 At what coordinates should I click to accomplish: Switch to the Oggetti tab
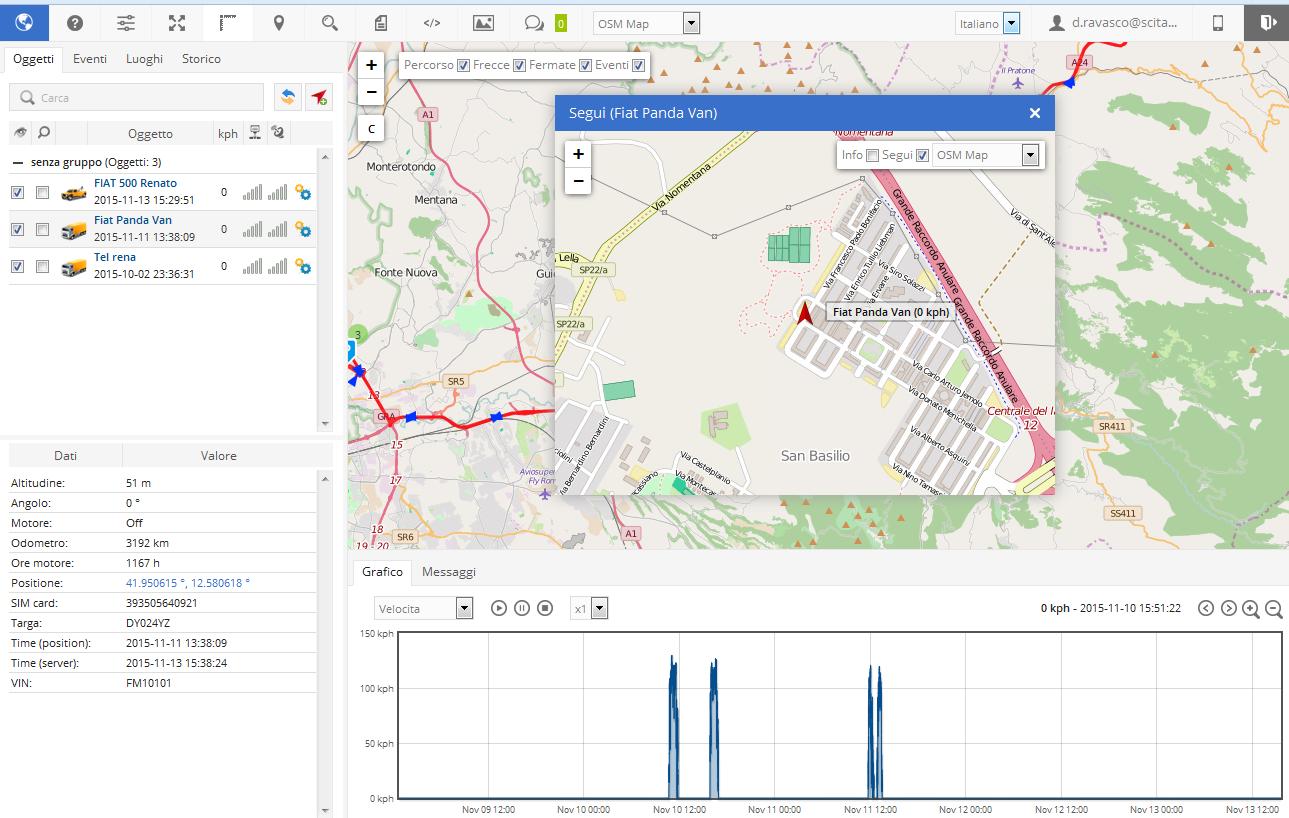(x=33, y=59)
